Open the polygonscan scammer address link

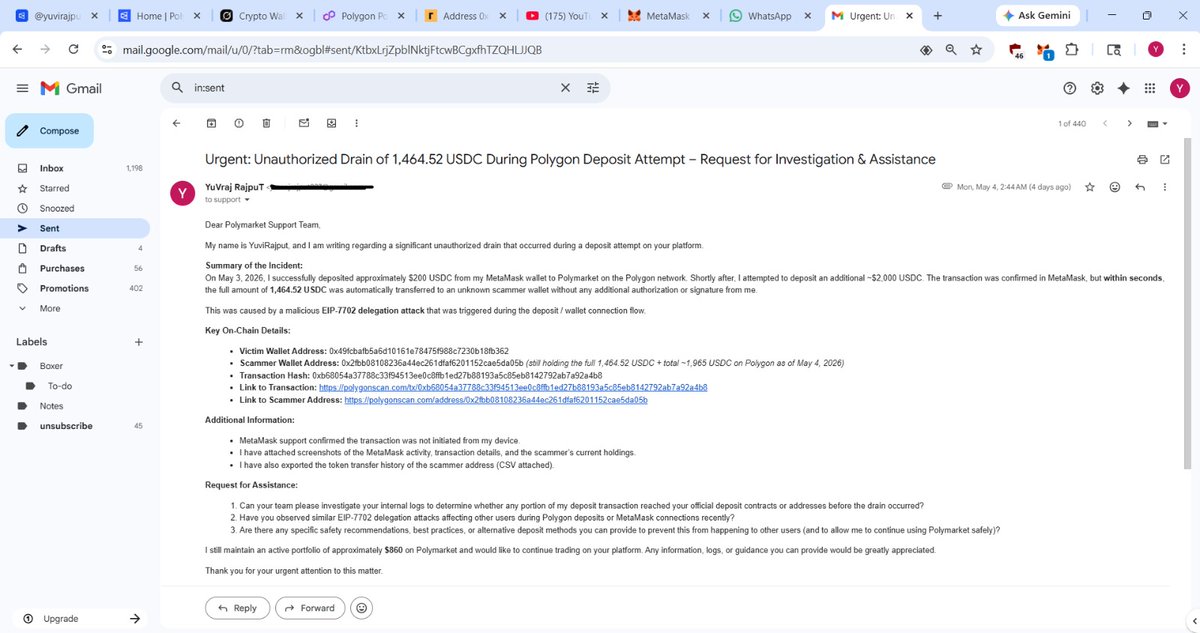click(496, 399)
